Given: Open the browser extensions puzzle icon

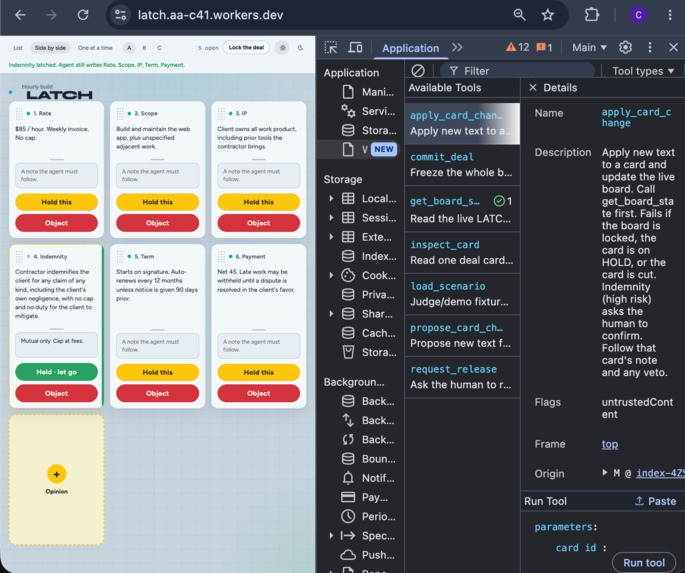Looking at the screenshot, I should 592,15.
